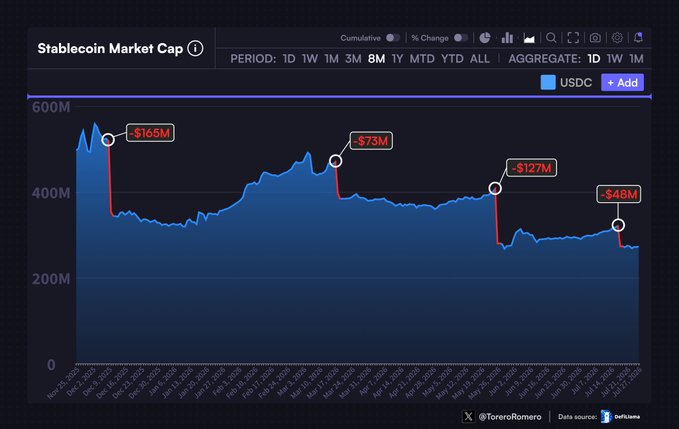This screenshot has width=679, height=429.
Task: Set period to 1W
Action: click(310, 59)
